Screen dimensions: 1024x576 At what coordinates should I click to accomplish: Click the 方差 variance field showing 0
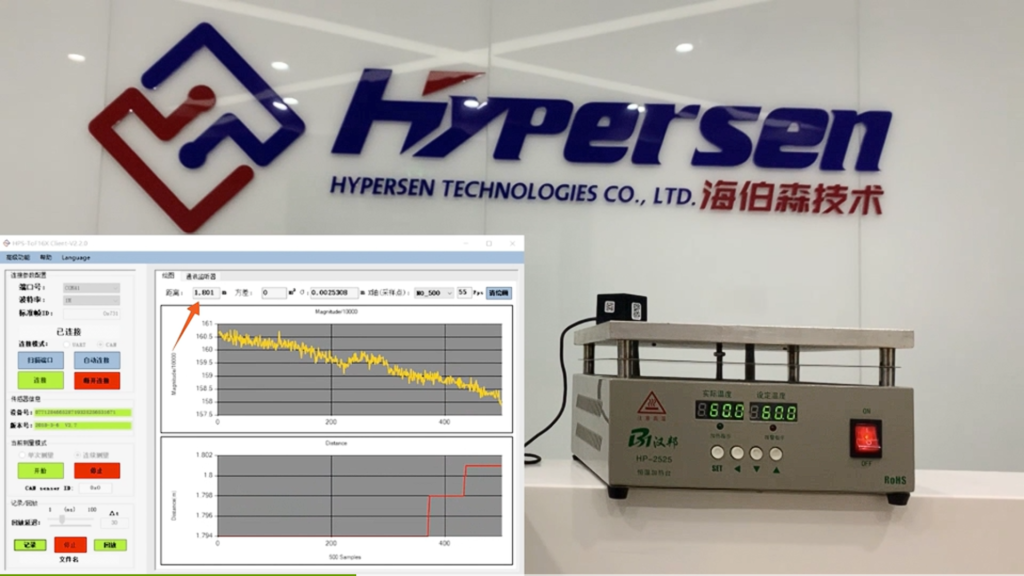(273, 293)
